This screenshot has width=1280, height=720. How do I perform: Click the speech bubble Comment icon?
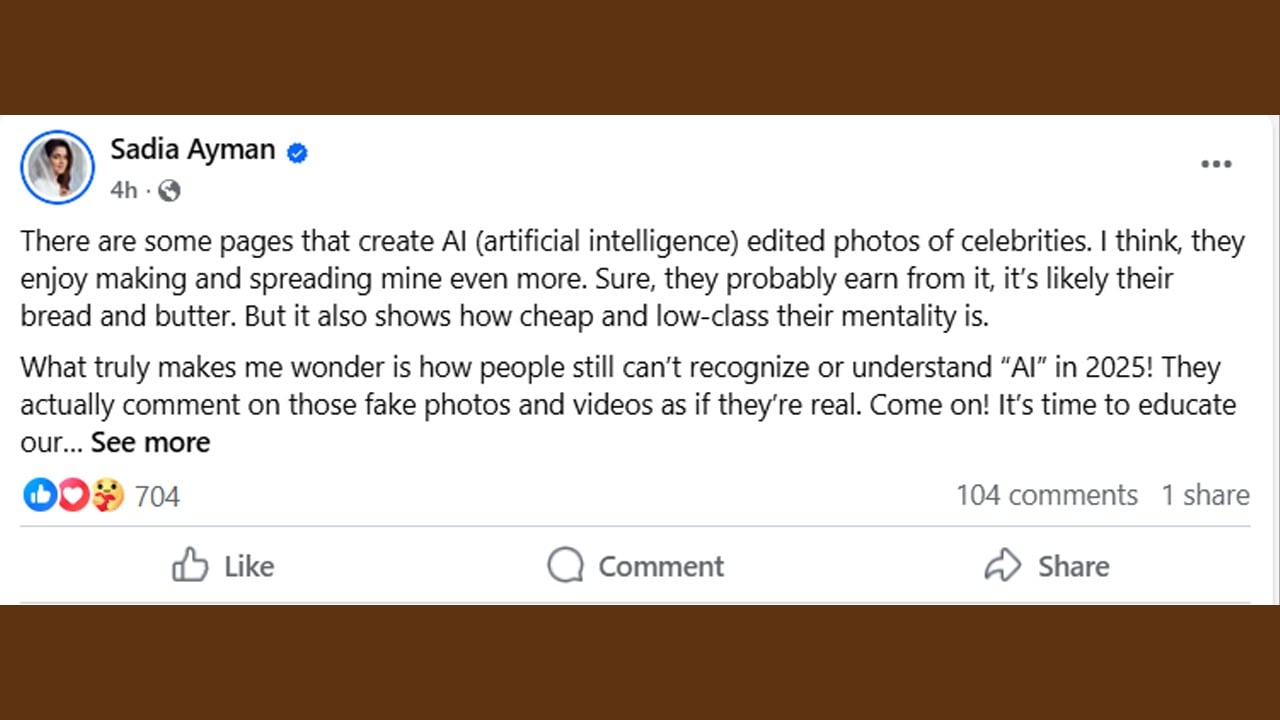click(565, 566)
